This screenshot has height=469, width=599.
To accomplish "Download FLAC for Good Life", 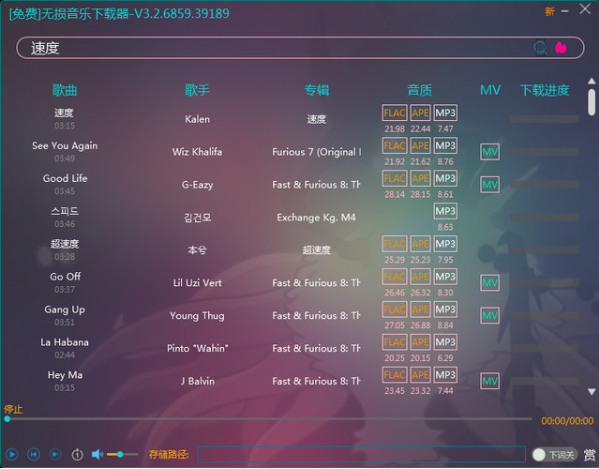I will coord(394,178).
